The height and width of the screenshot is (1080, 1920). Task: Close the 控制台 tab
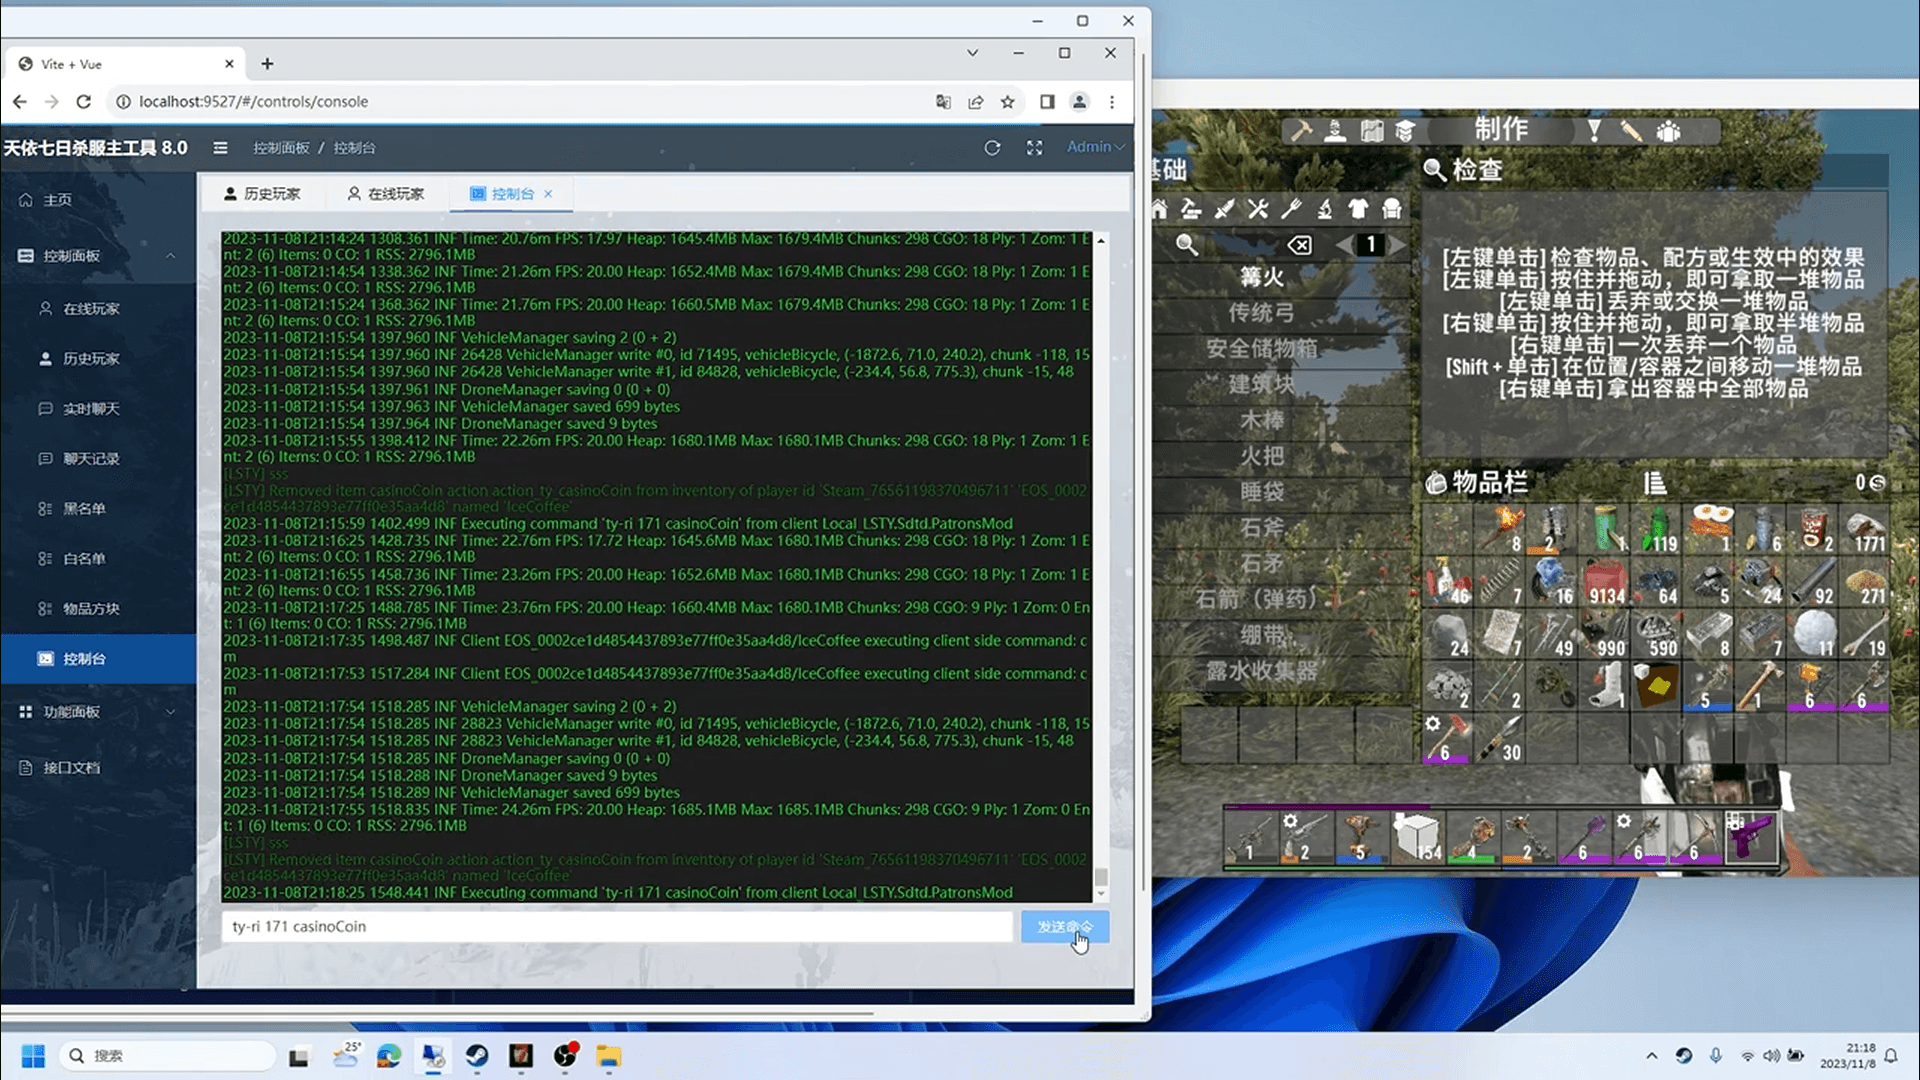tap(550, 194)
